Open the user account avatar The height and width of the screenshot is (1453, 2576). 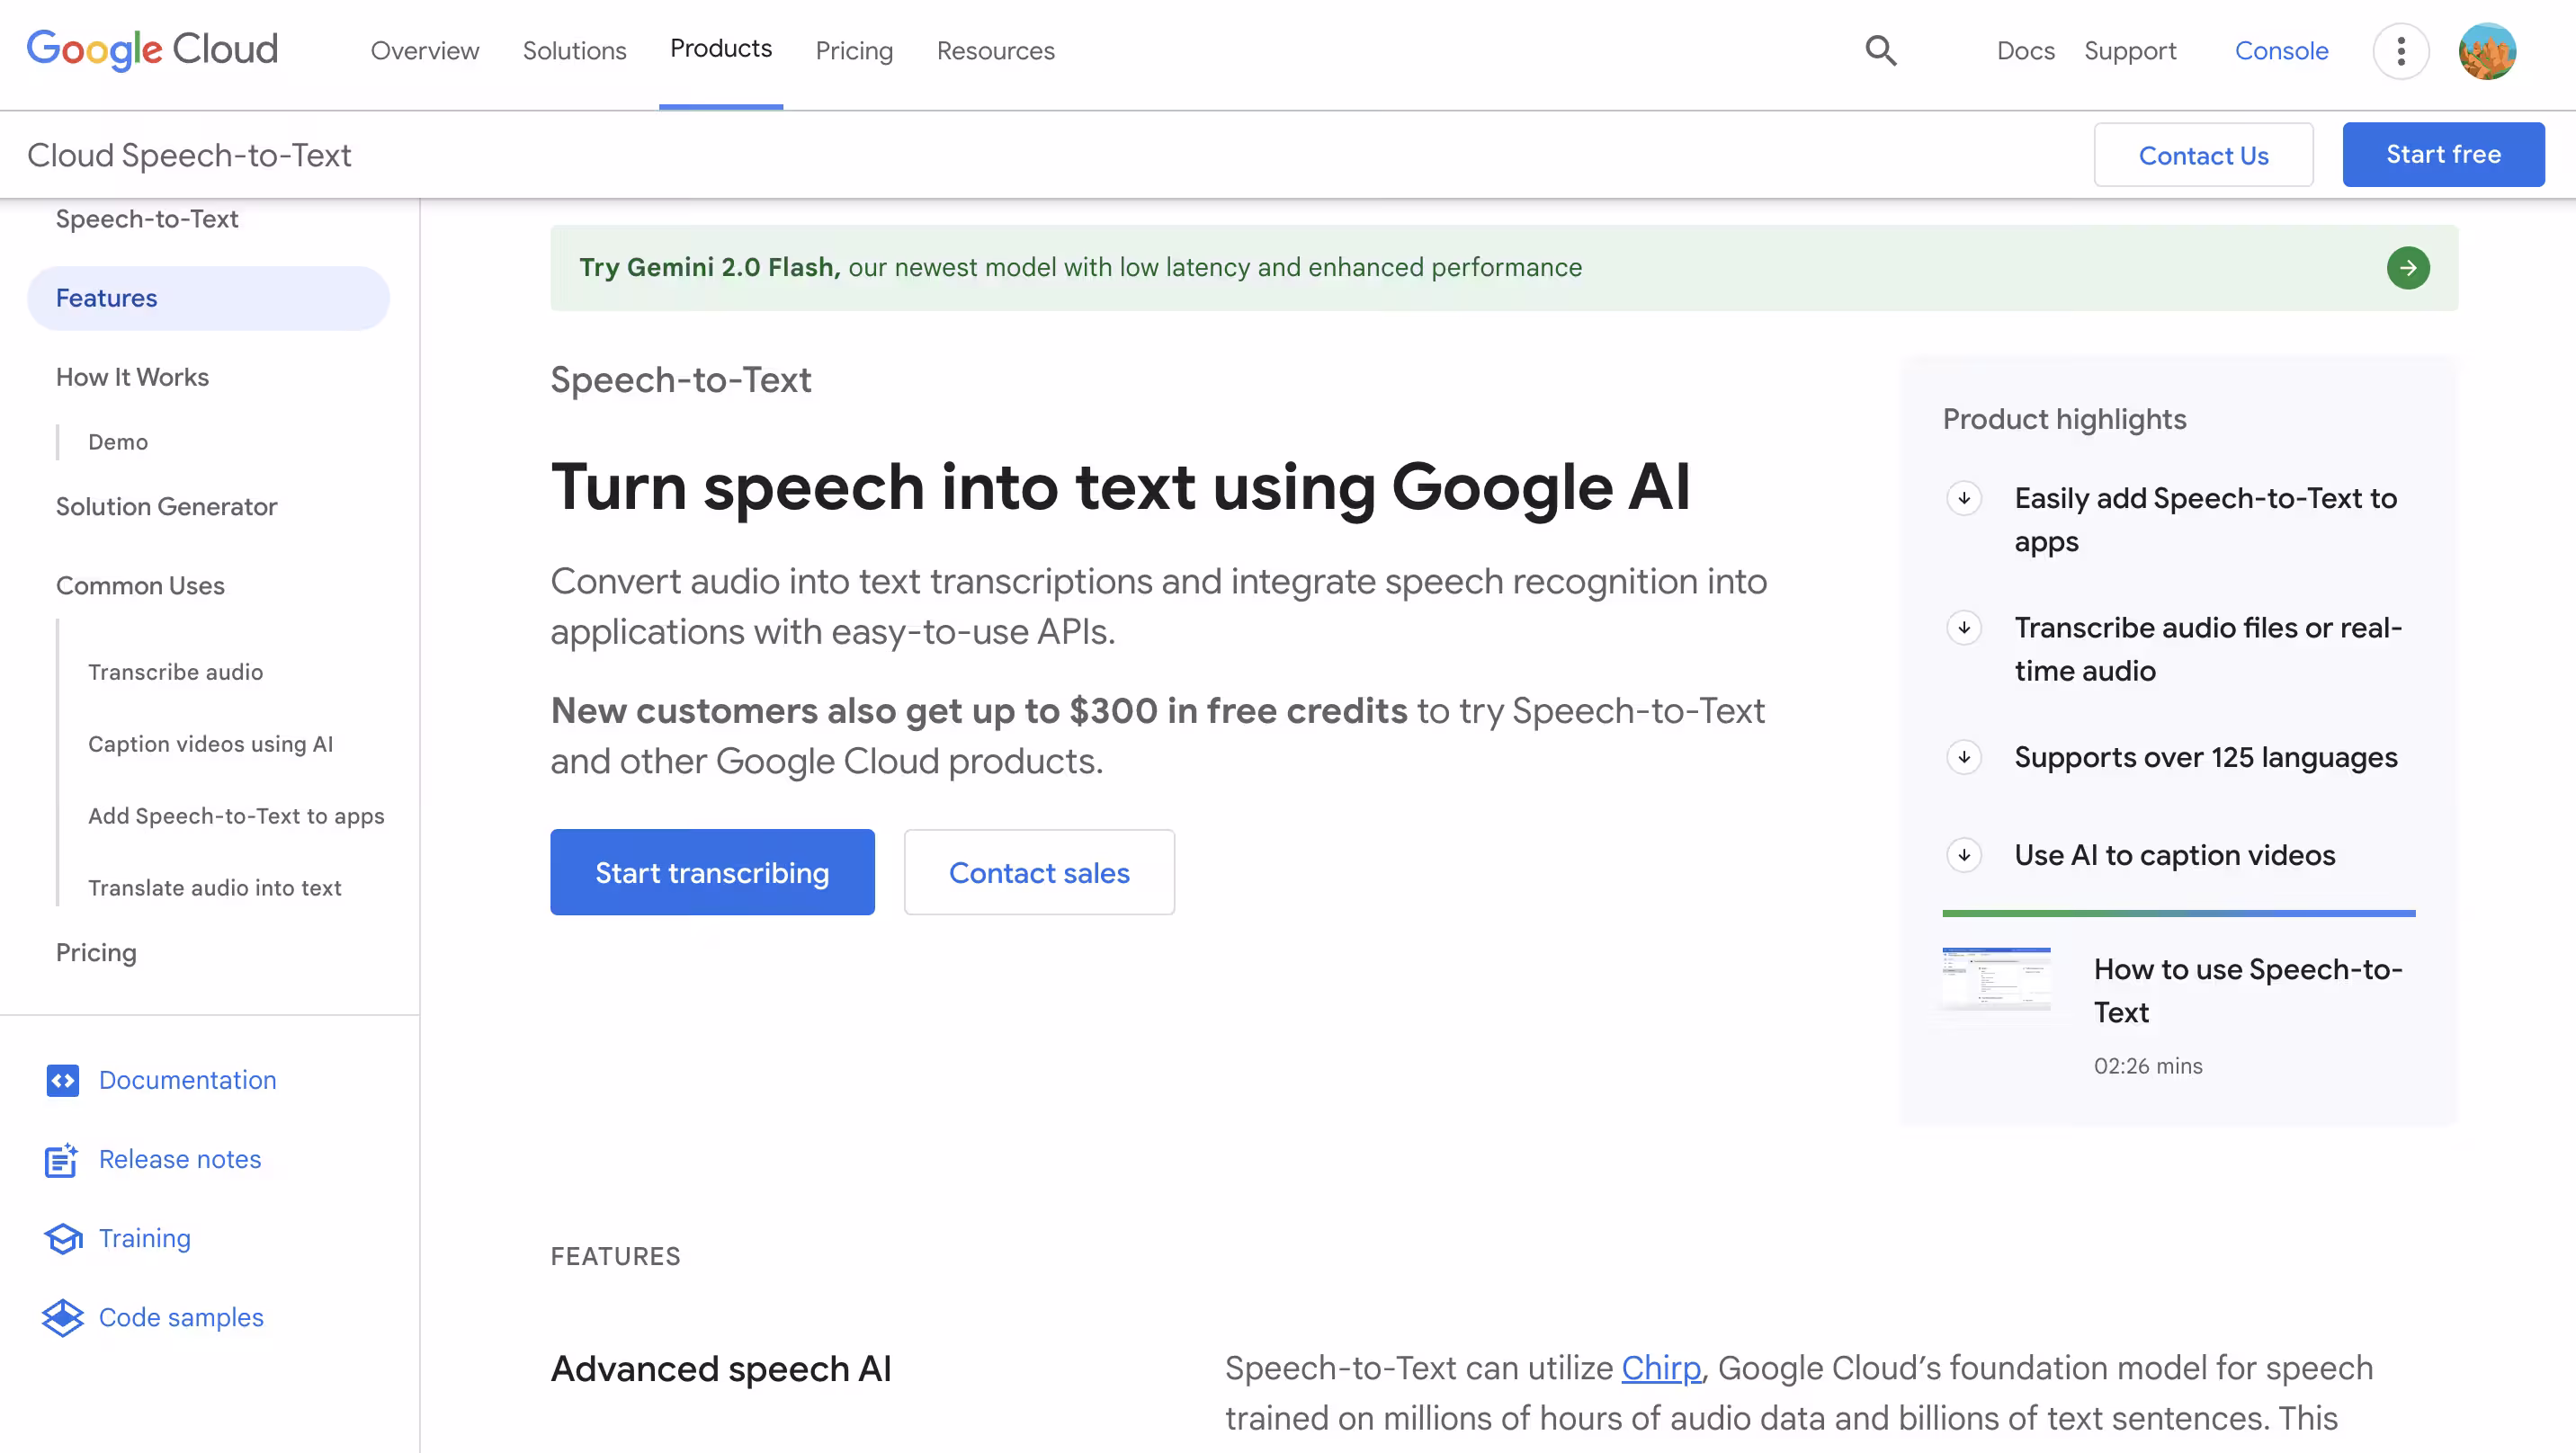click(2487, 51)
